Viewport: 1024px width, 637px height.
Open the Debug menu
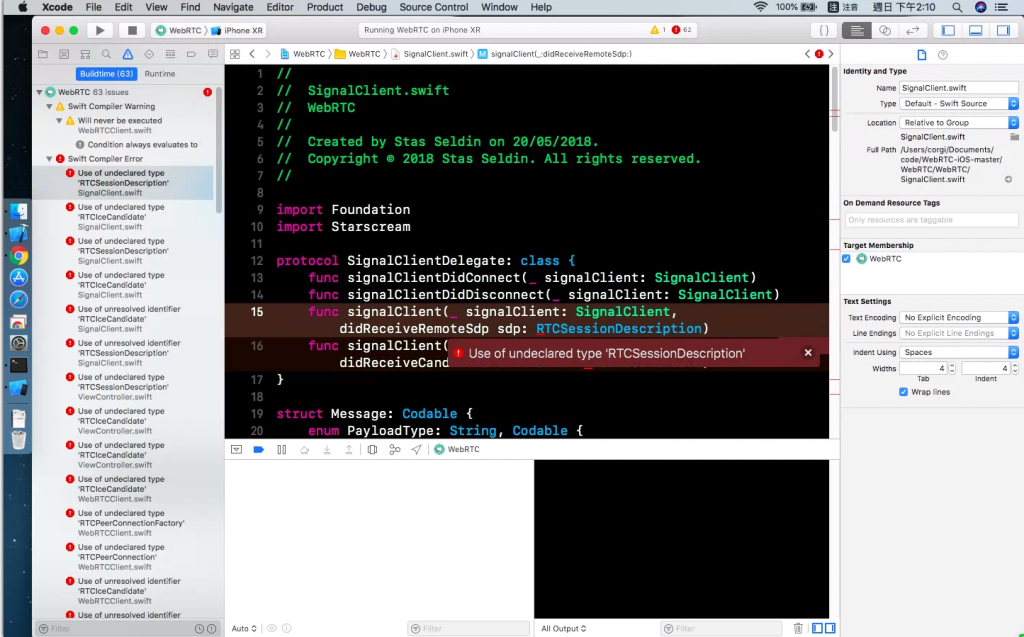[x=371, y=7]
